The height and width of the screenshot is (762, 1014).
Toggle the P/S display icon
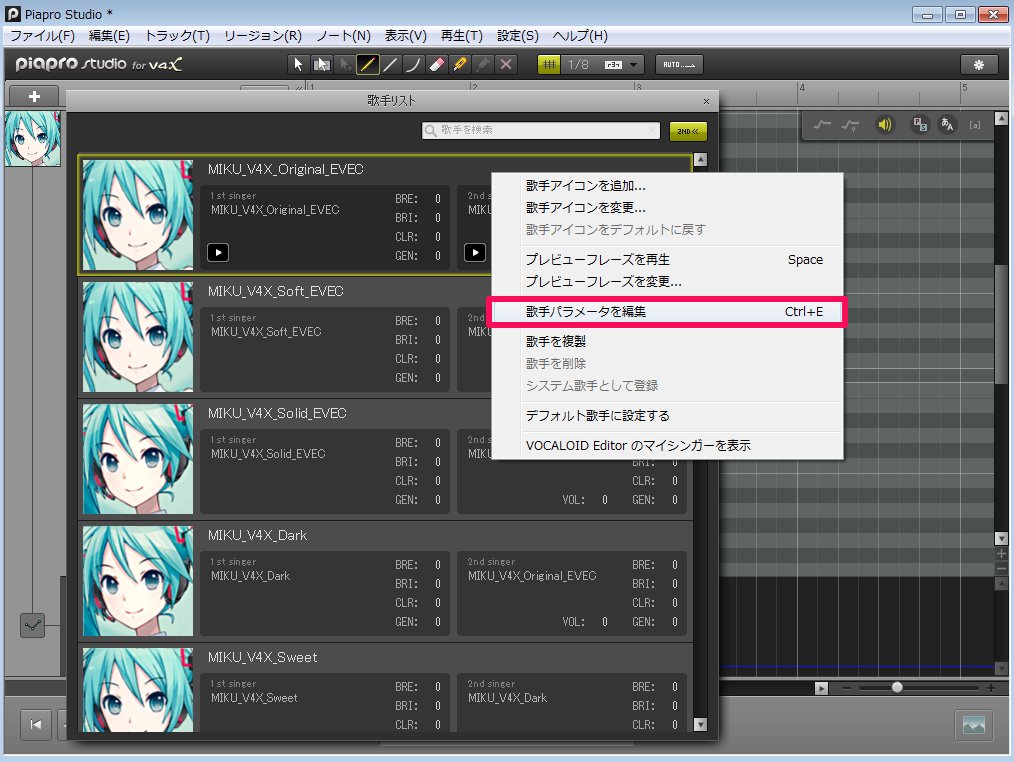coord(920,124)
